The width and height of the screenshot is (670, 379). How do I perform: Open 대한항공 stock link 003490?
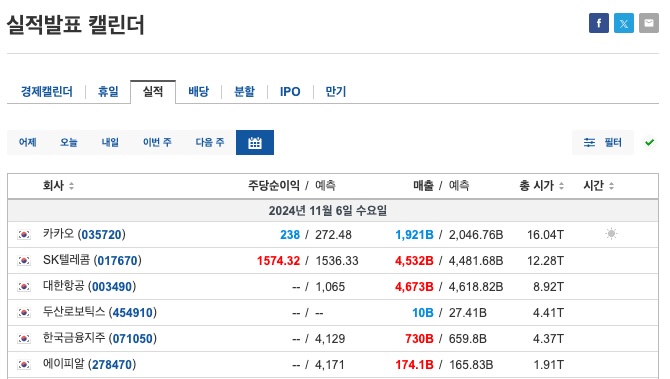click(x=112, y=287)
